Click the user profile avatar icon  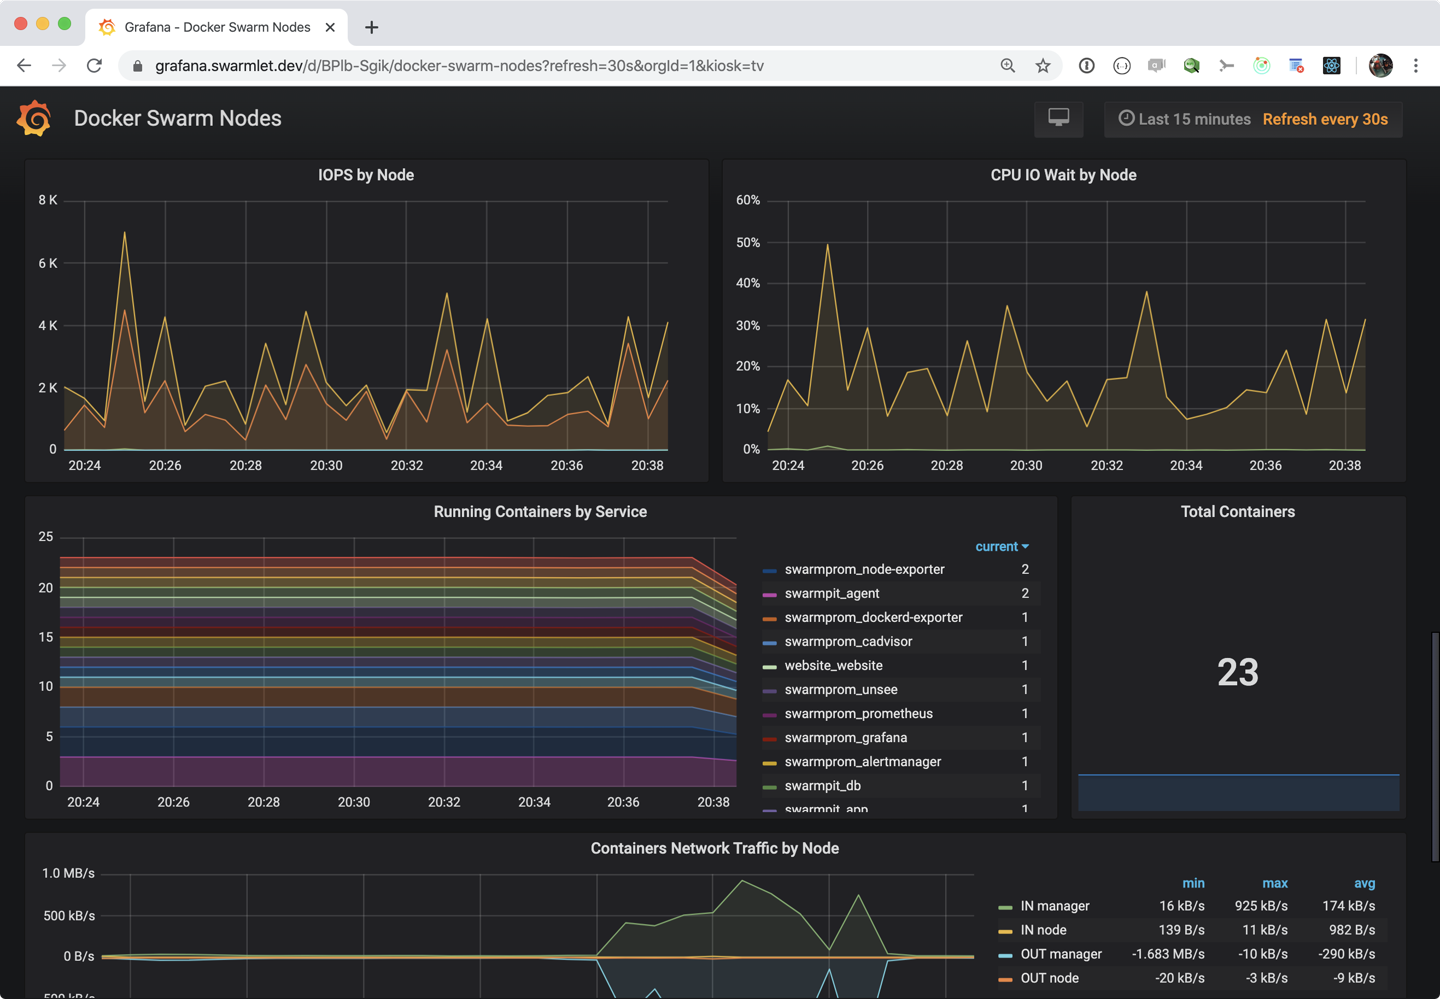click(1380, 66)
